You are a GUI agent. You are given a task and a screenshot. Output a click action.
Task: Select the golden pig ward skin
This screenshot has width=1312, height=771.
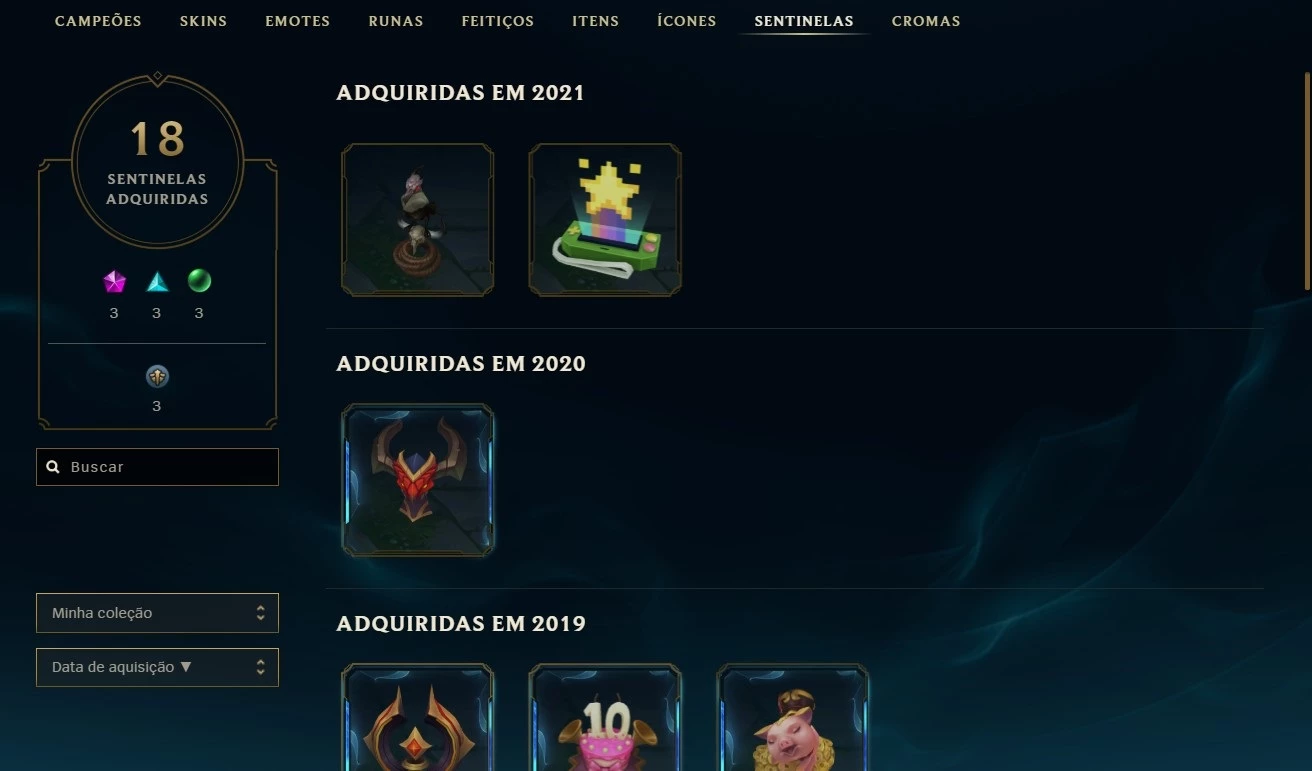click(793, 717)
